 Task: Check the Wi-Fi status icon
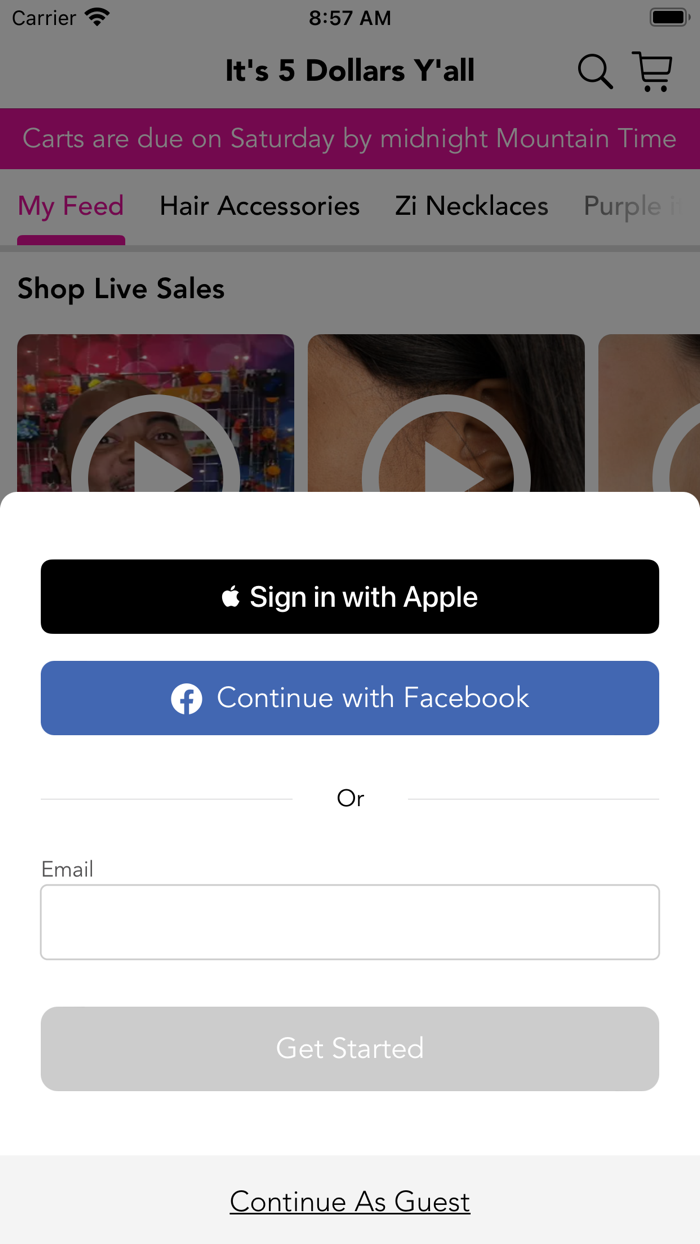[x=97, y=18]
